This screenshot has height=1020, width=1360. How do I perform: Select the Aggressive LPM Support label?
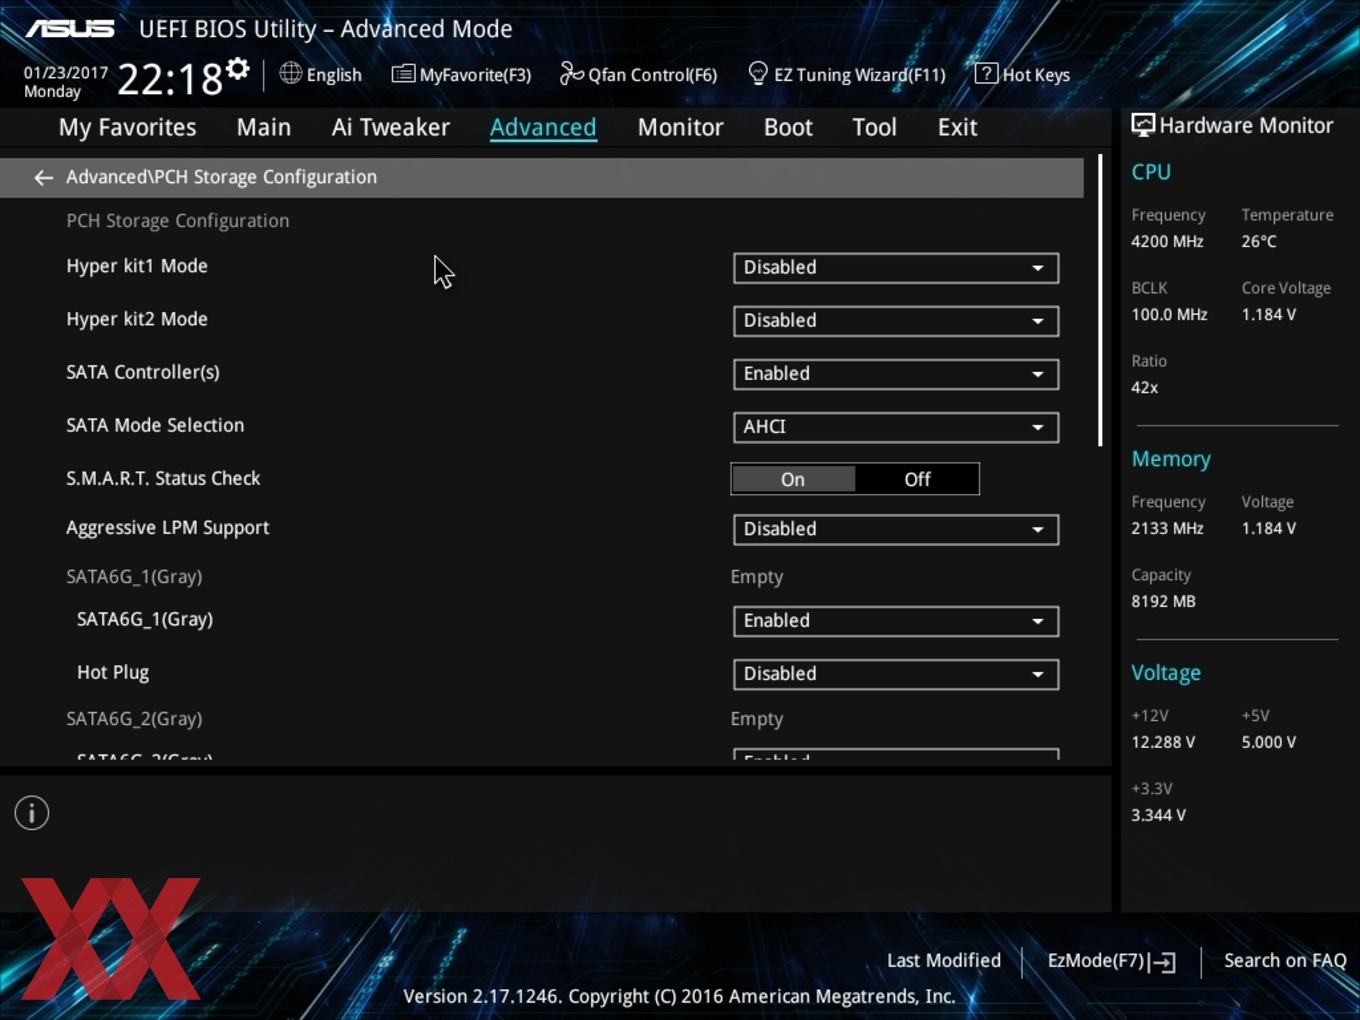168,528
